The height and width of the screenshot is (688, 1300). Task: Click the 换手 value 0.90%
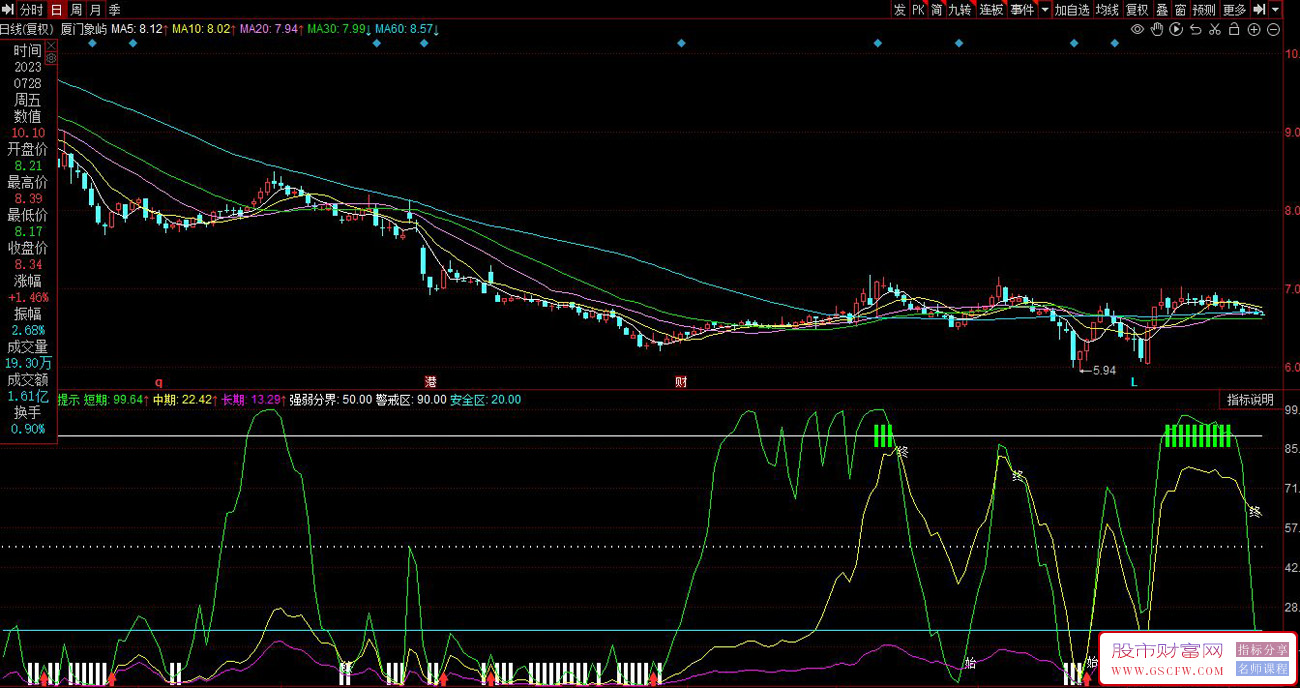pyautogui.click(x=28, y=430)
